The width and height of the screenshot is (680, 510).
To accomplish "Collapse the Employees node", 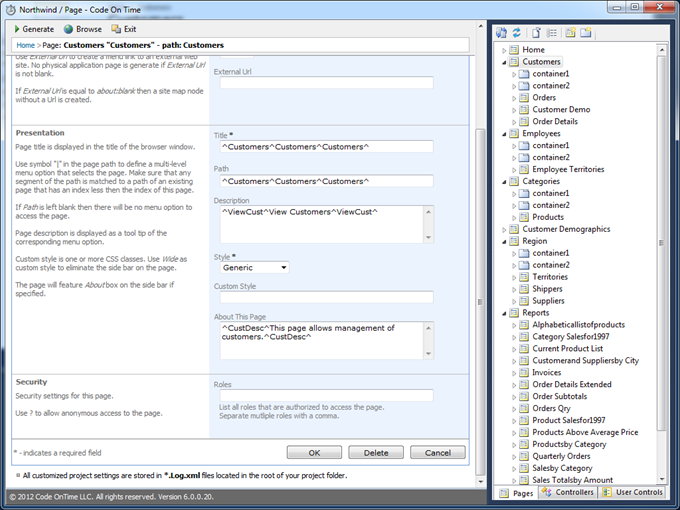I will [504, 134].
